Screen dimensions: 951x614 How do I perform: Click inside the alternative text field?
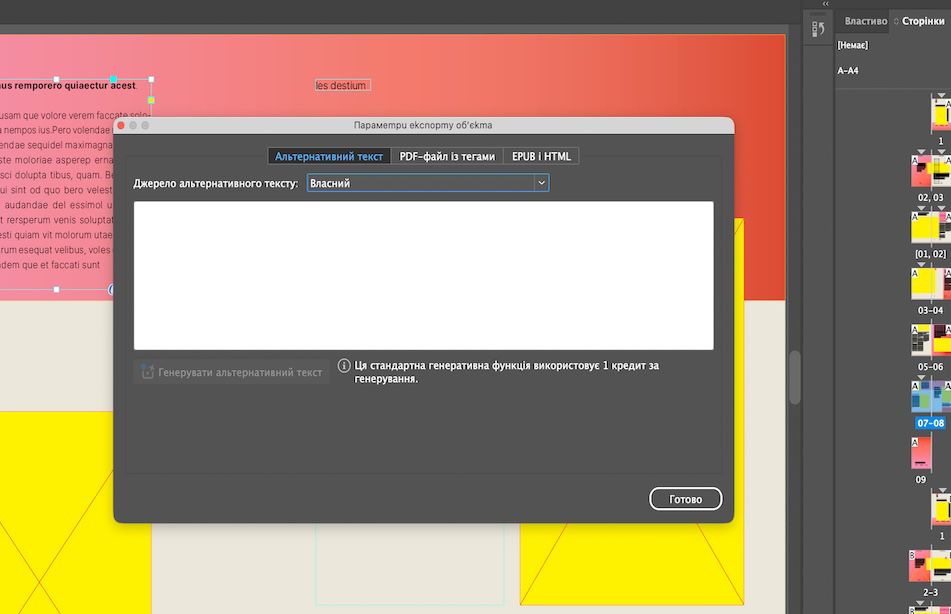(423, 275)
